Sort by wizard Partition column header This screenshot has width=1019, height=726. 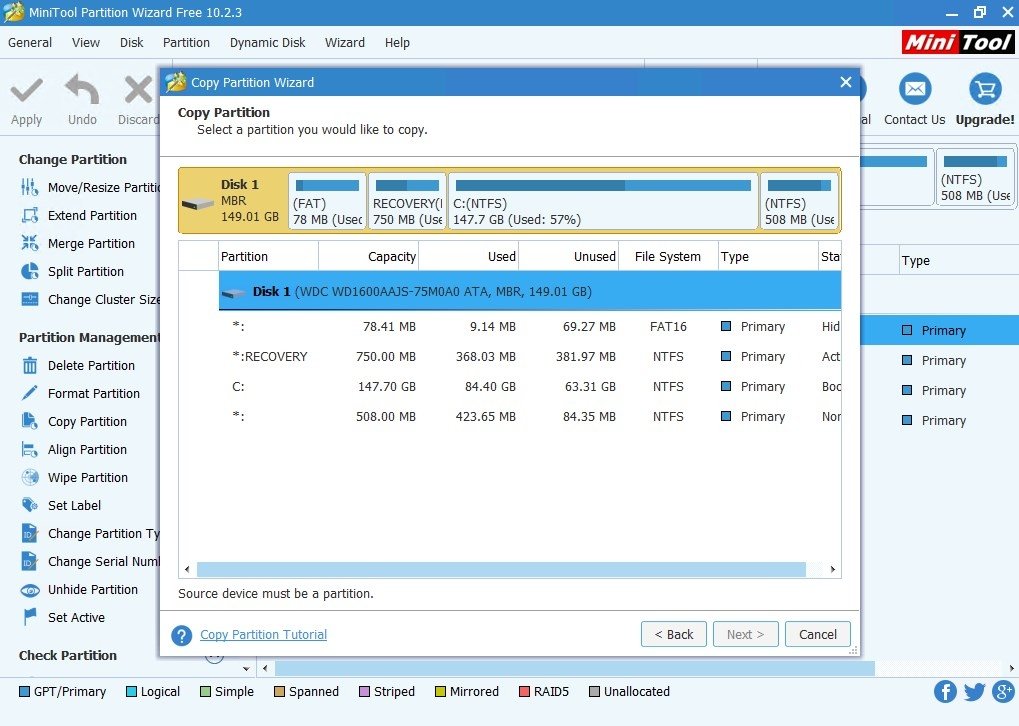pos(268,256)
